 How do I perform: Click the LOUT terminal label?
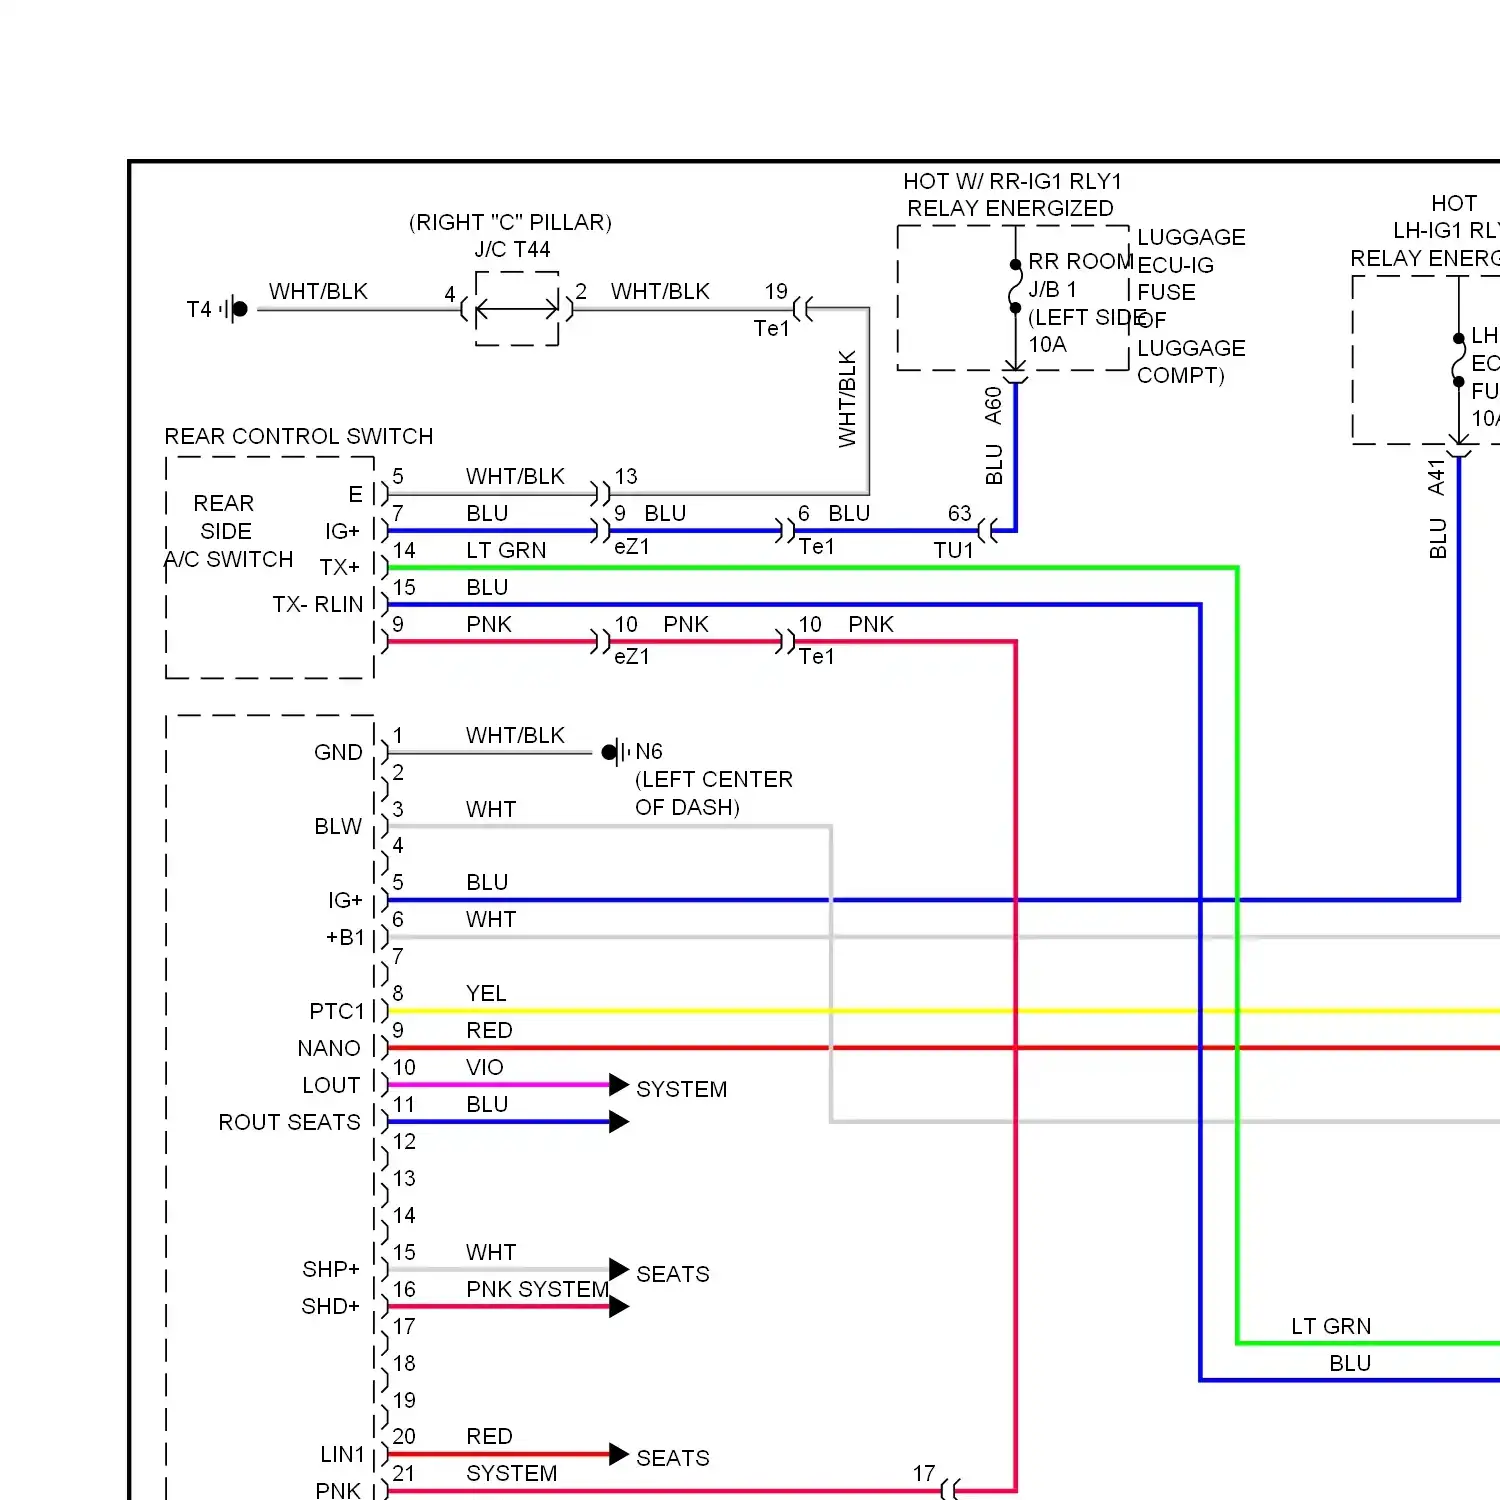click(x=331, y=1085)
